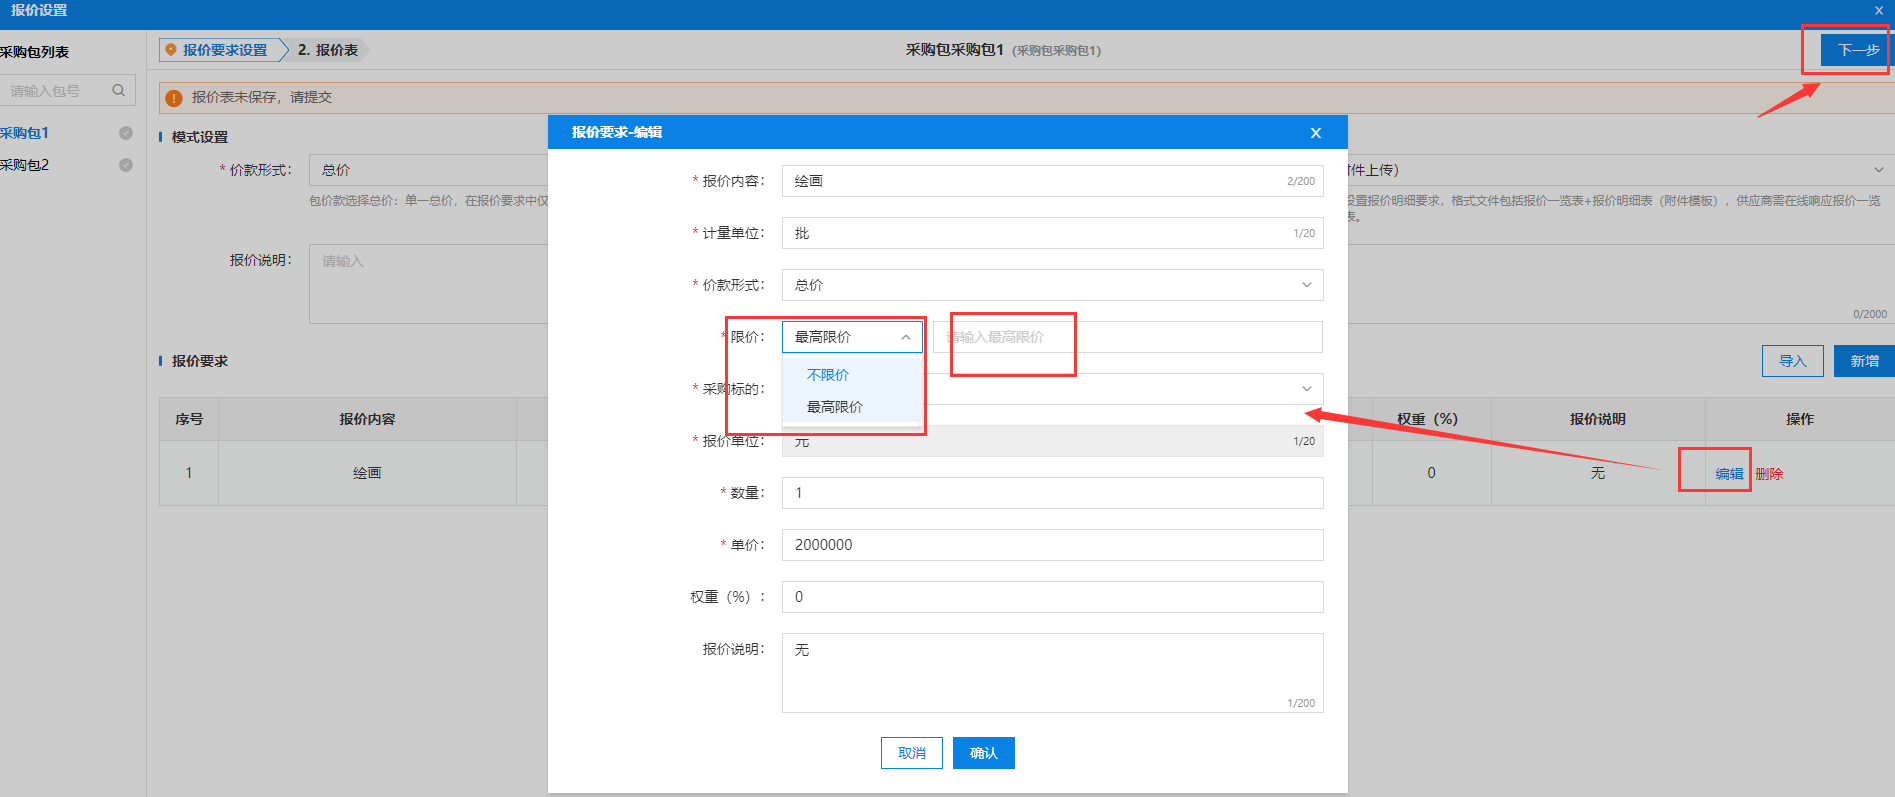Click the 新增 button
This screenshot has width=1895, height=797.
coord(1864,361)
